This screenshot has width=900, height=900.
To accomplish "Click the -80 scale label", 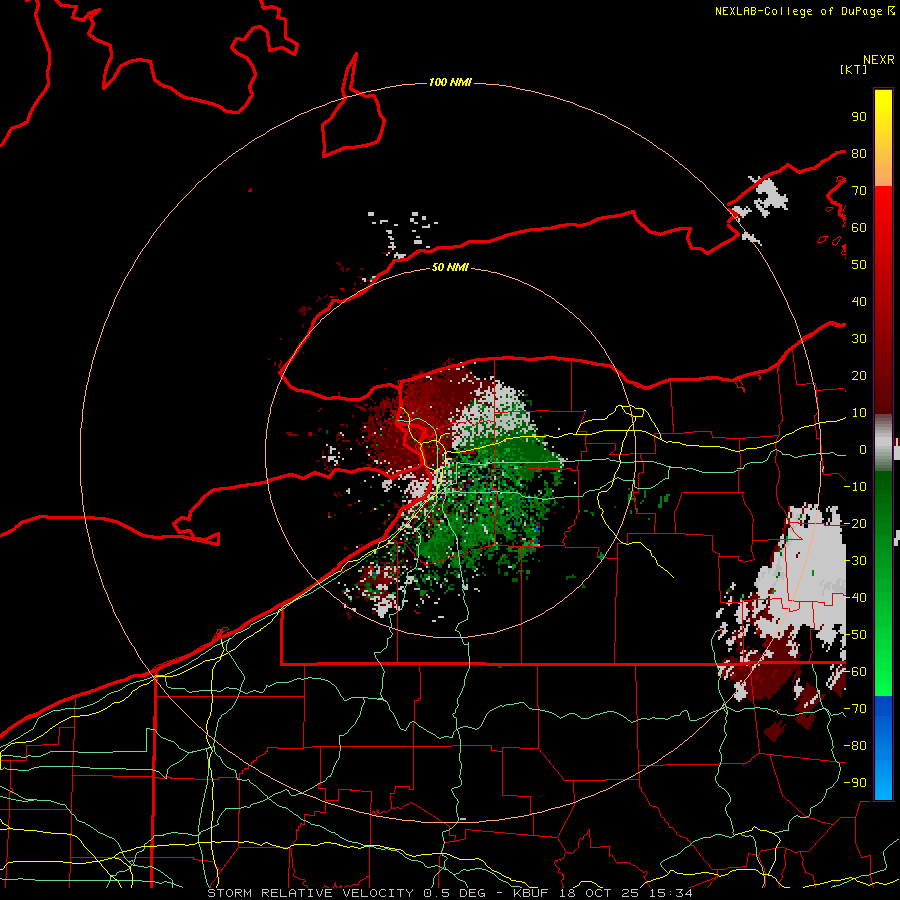I will point(855,746).
